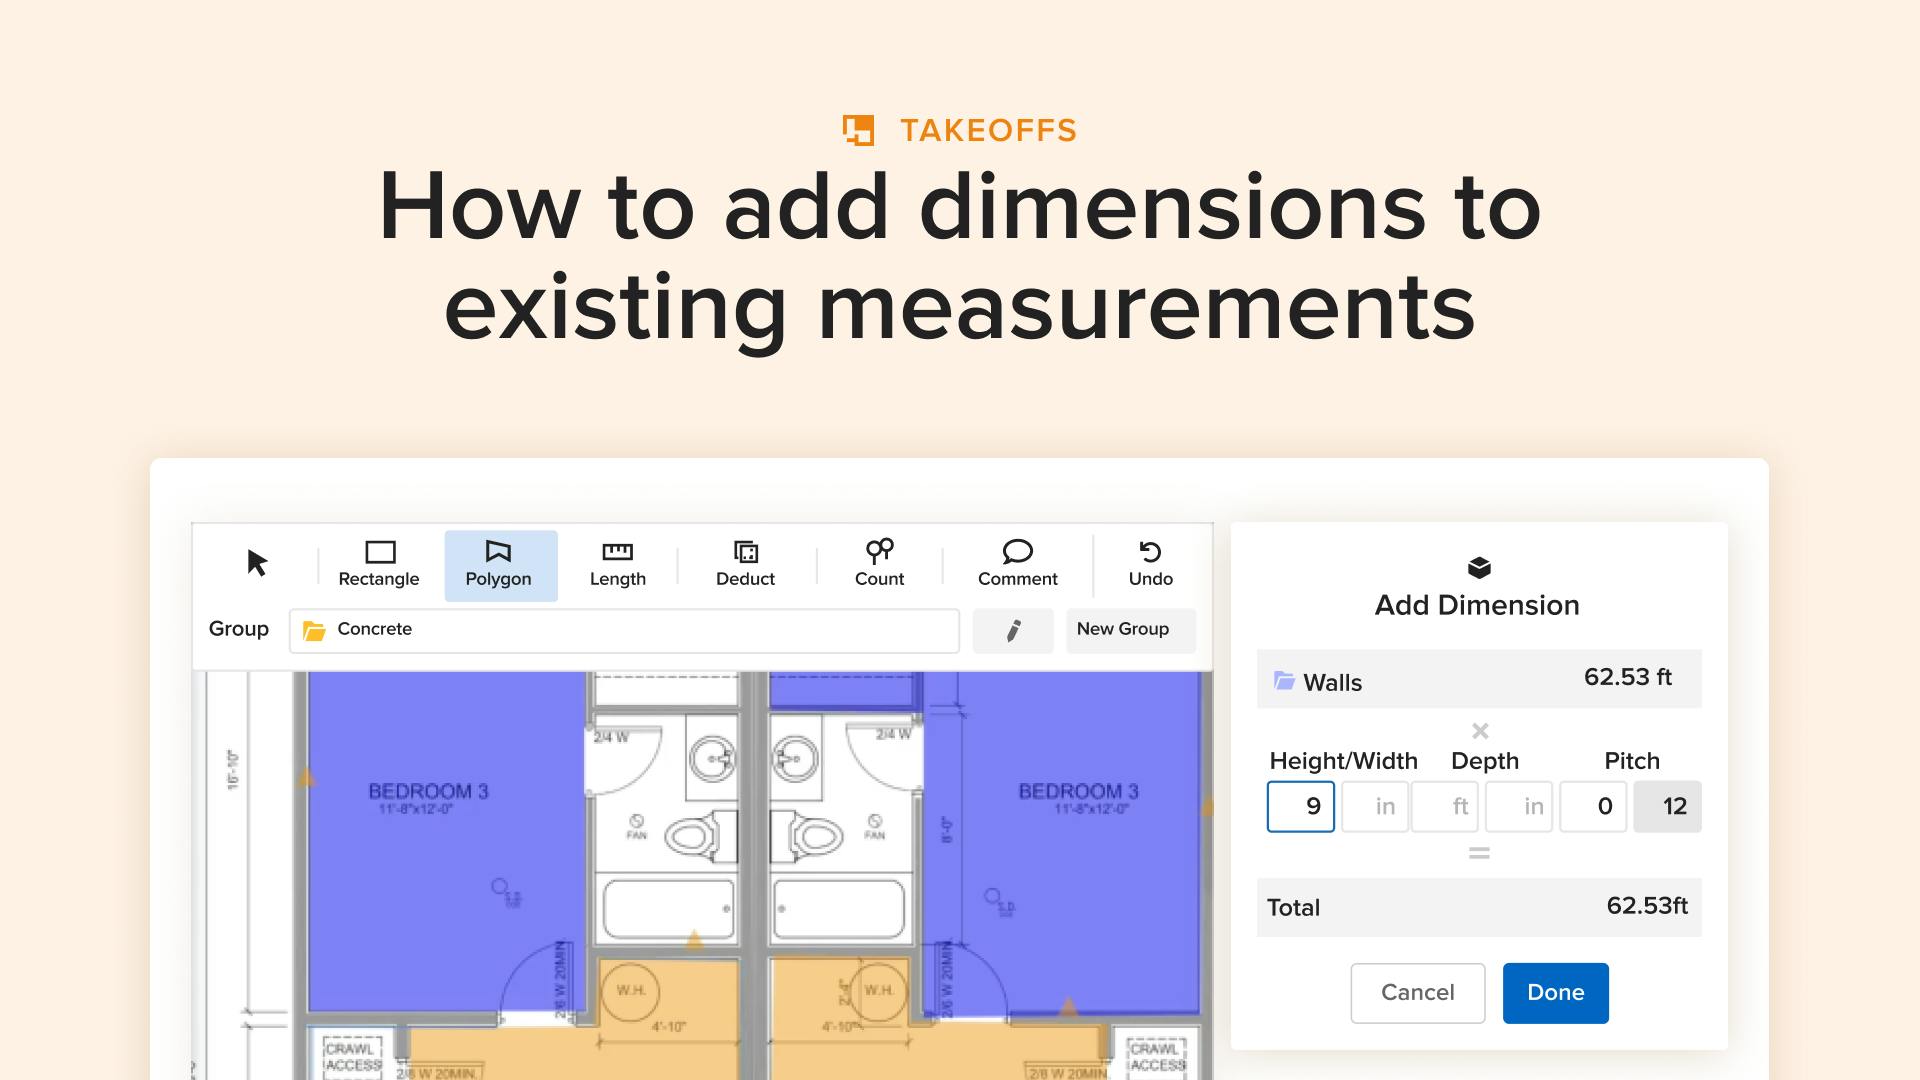This screenshot has width=1920, height=1080.
Task: Choose the Length ruler tool
Action: pos(617,564)
